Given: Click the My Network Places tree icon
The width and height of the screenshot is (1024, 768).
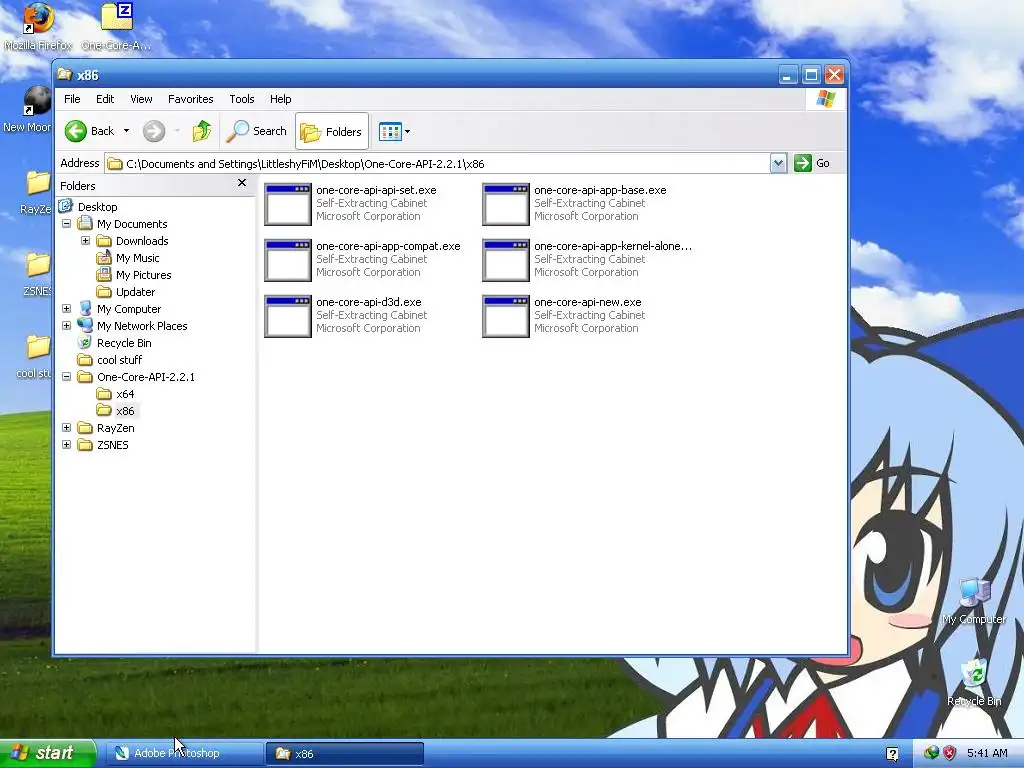Looking at the screenshot, I should pos(85,325).
